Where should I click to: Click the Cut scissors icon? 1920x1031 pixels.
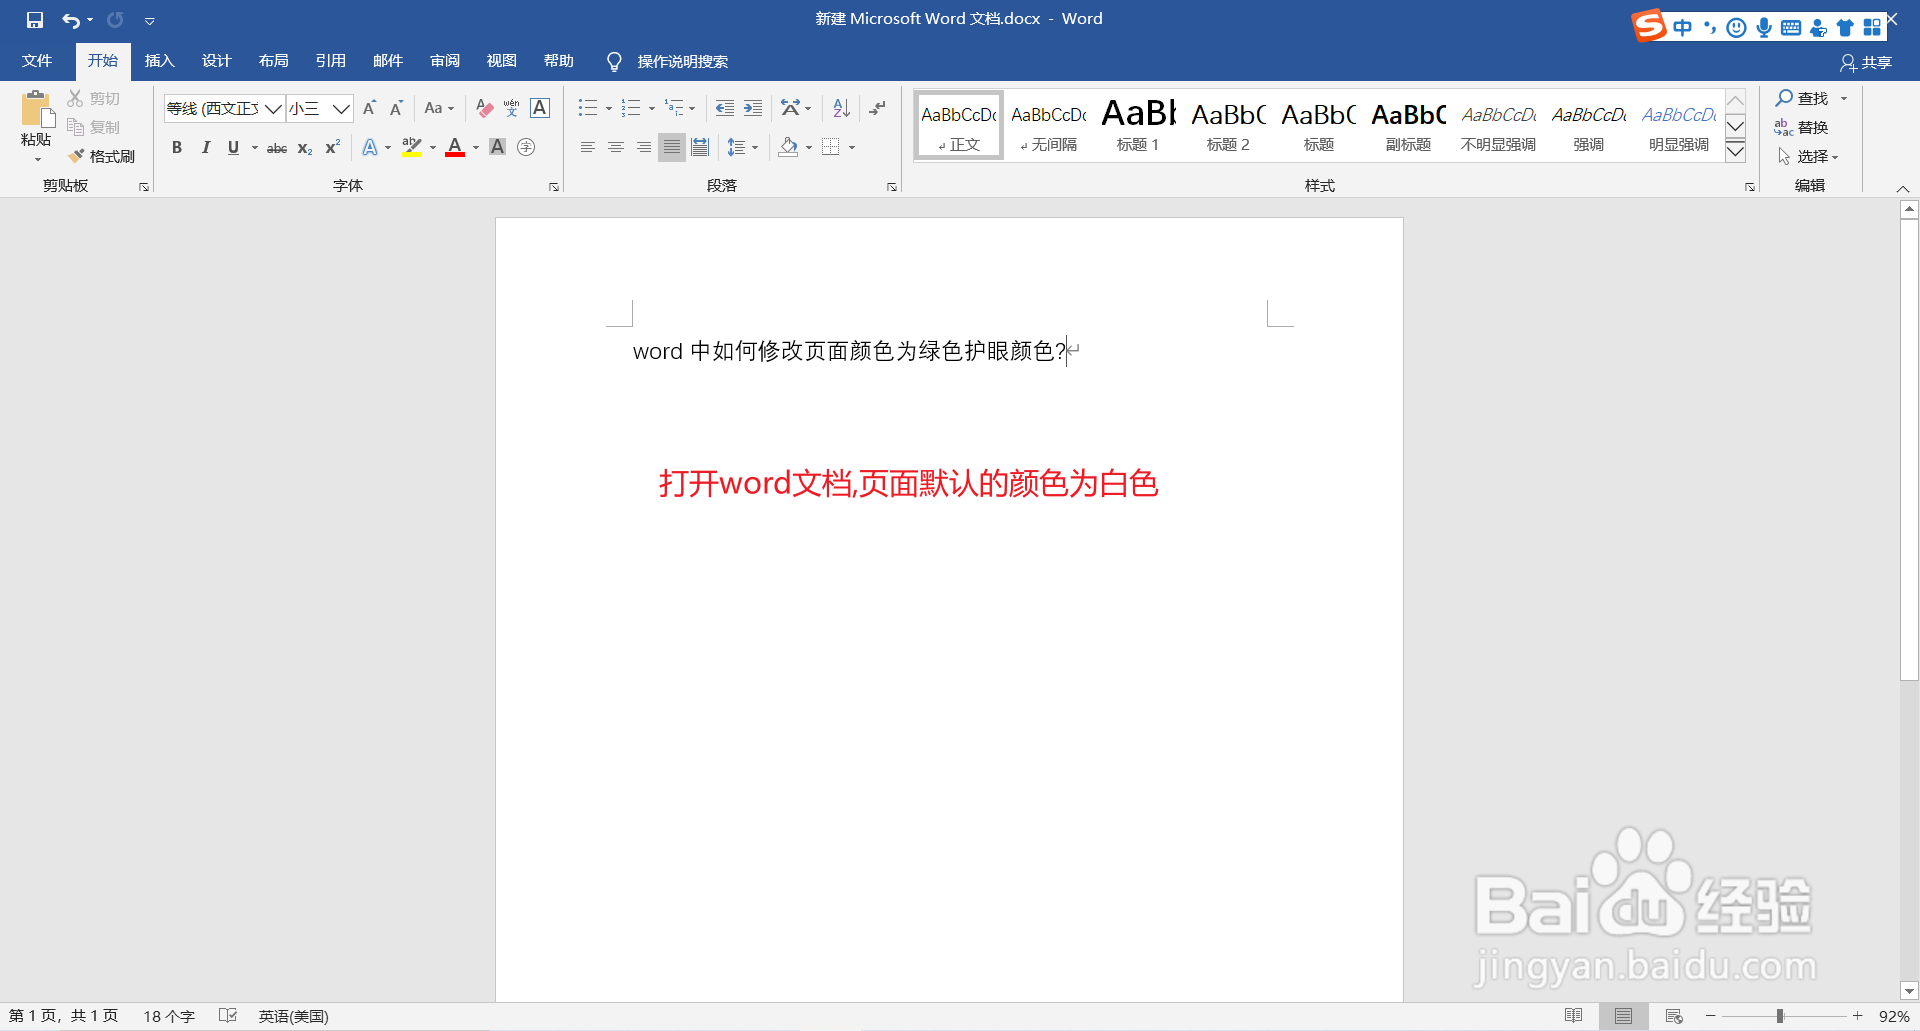pyautogui.click(x=75, y=98)
